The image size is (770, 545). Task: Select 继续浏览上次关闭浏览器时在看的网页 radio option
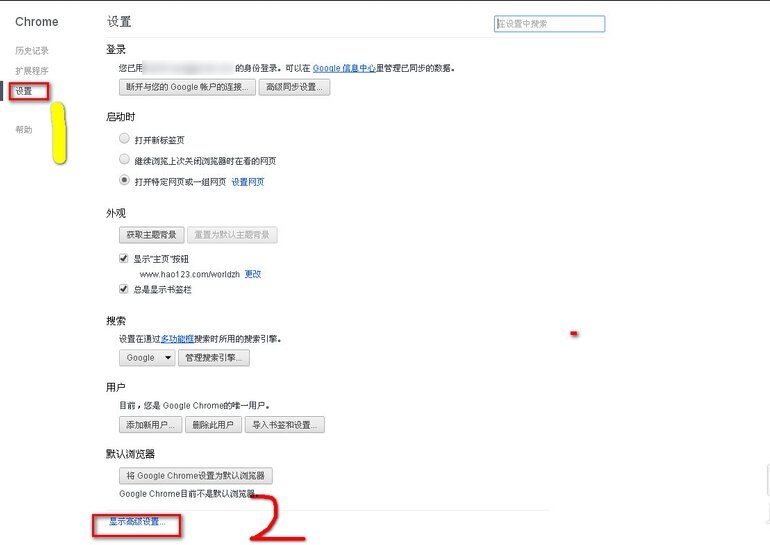(124, 159)
